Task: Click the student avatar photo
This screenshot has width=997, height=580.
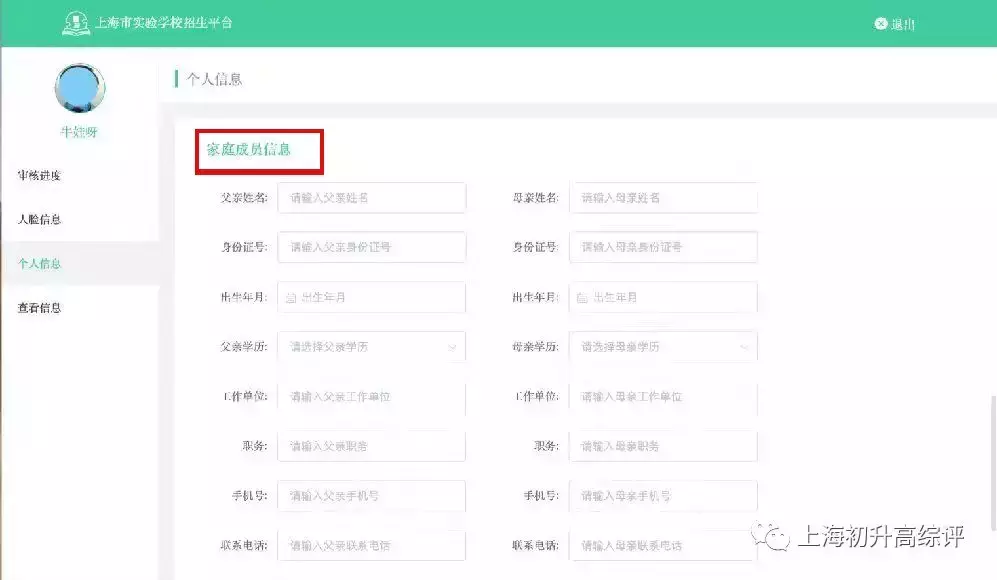Action: [x=79, y=89]
